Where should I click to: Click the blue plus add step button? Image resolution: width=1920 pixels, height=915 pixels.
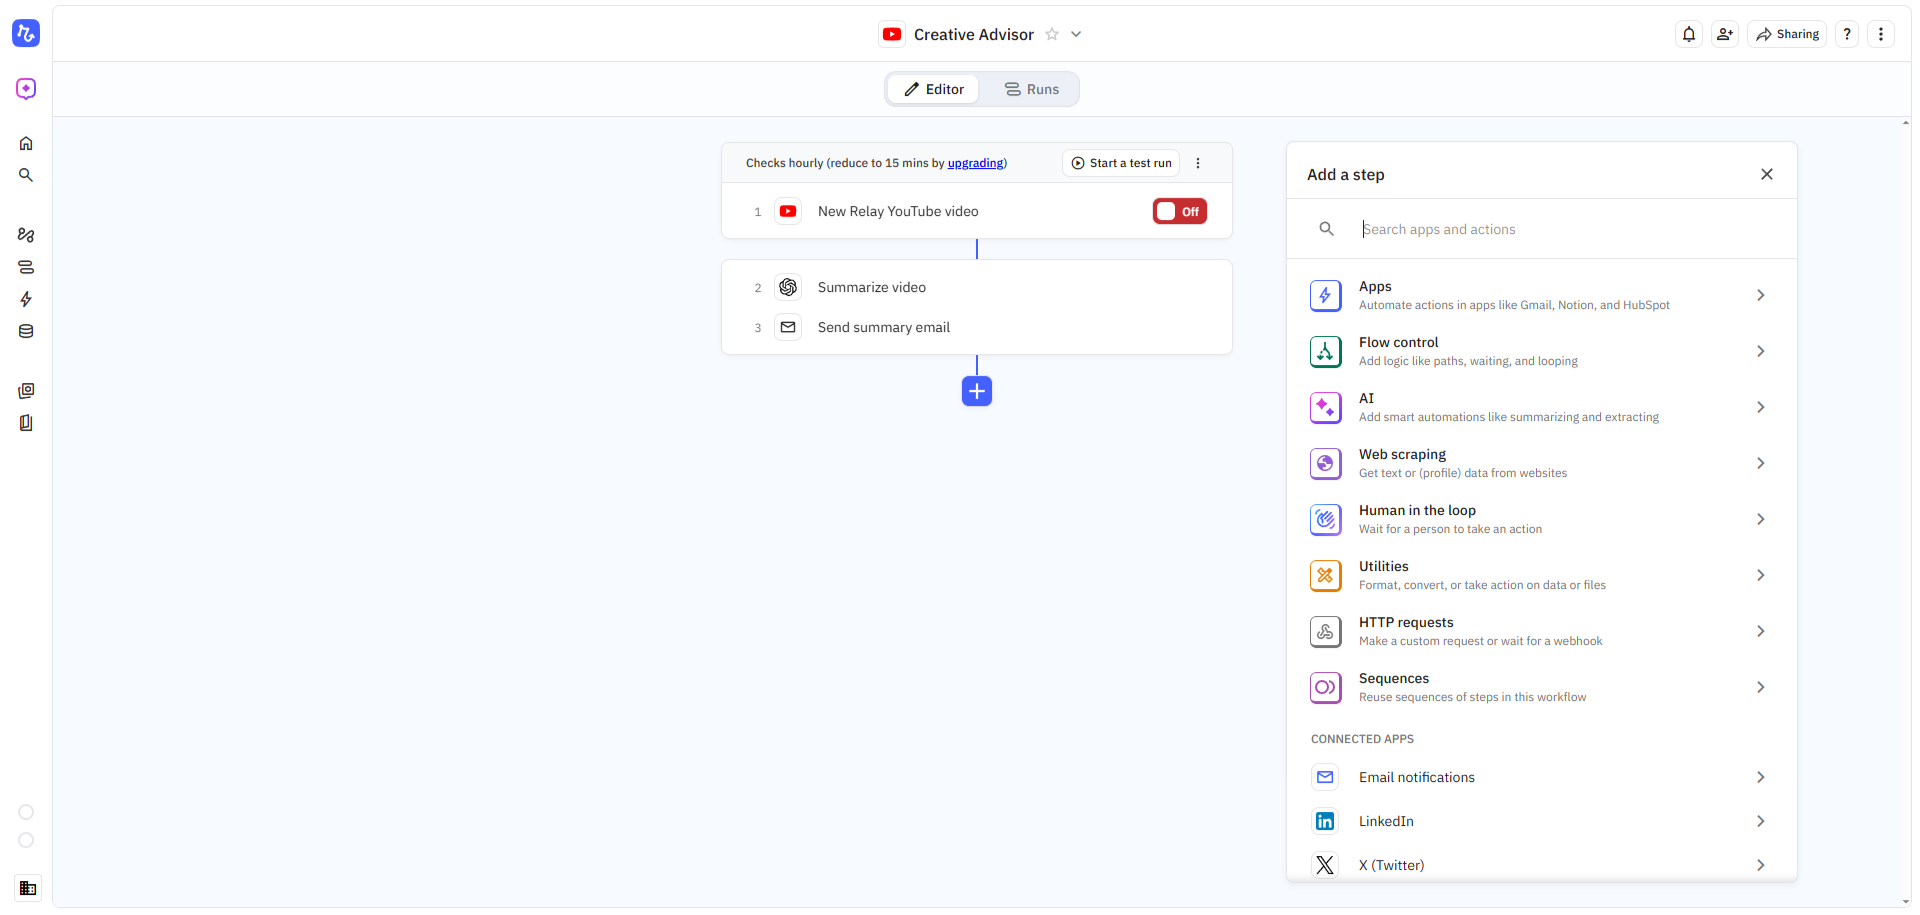pyautogui.click(x=977, y=391)
